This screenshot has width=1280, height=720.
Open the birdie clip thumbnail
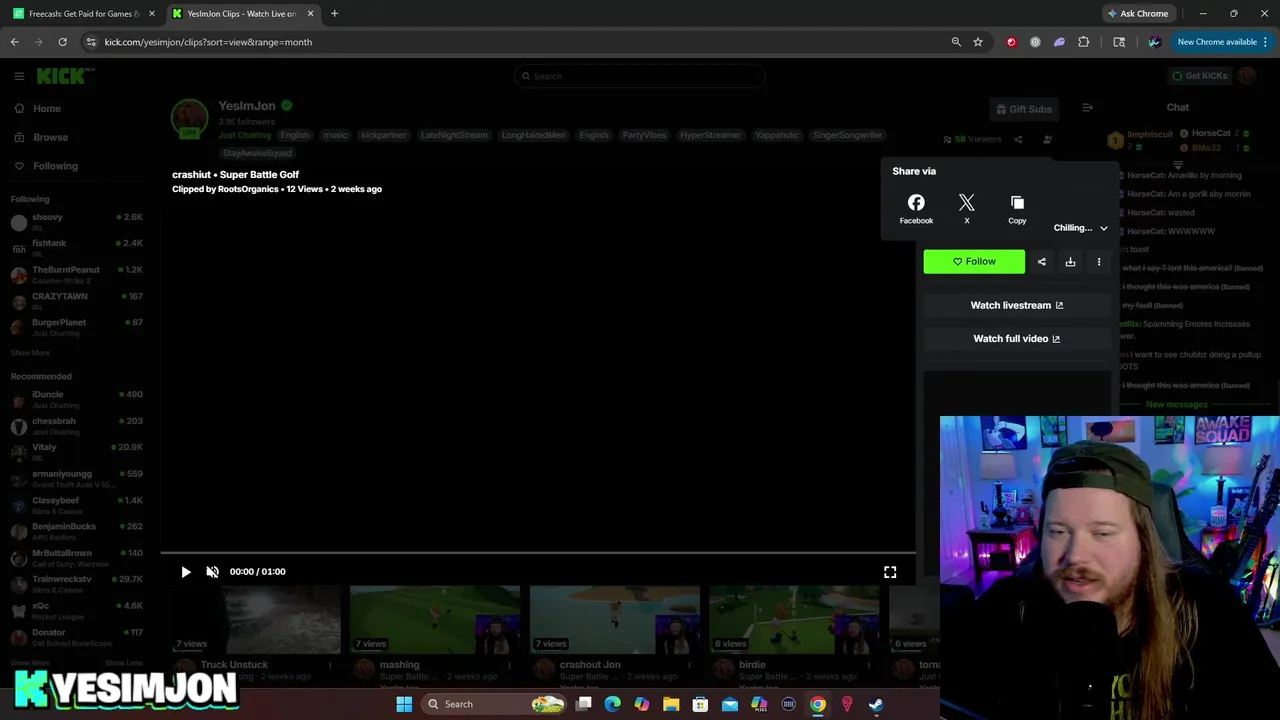(794, 620)
